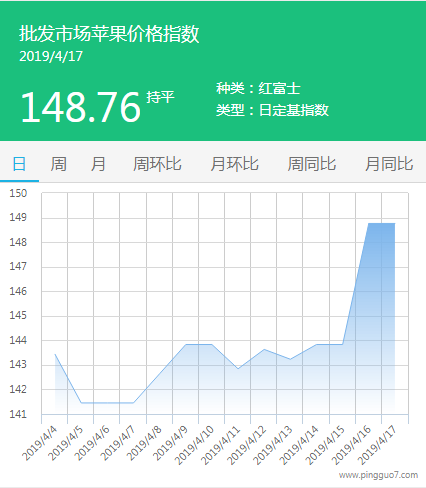This screenshot has height=488, width=426.
Task: Click the x-axis label 2019/4/5
Action: point(65,443)
